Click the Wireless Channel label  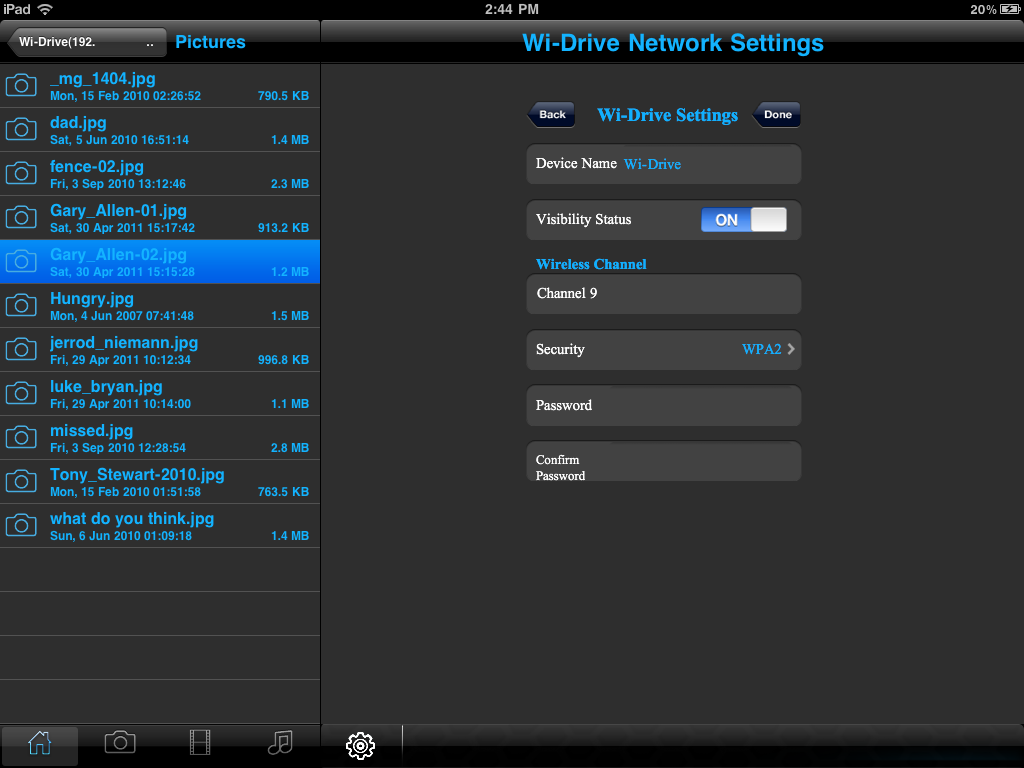591,264
